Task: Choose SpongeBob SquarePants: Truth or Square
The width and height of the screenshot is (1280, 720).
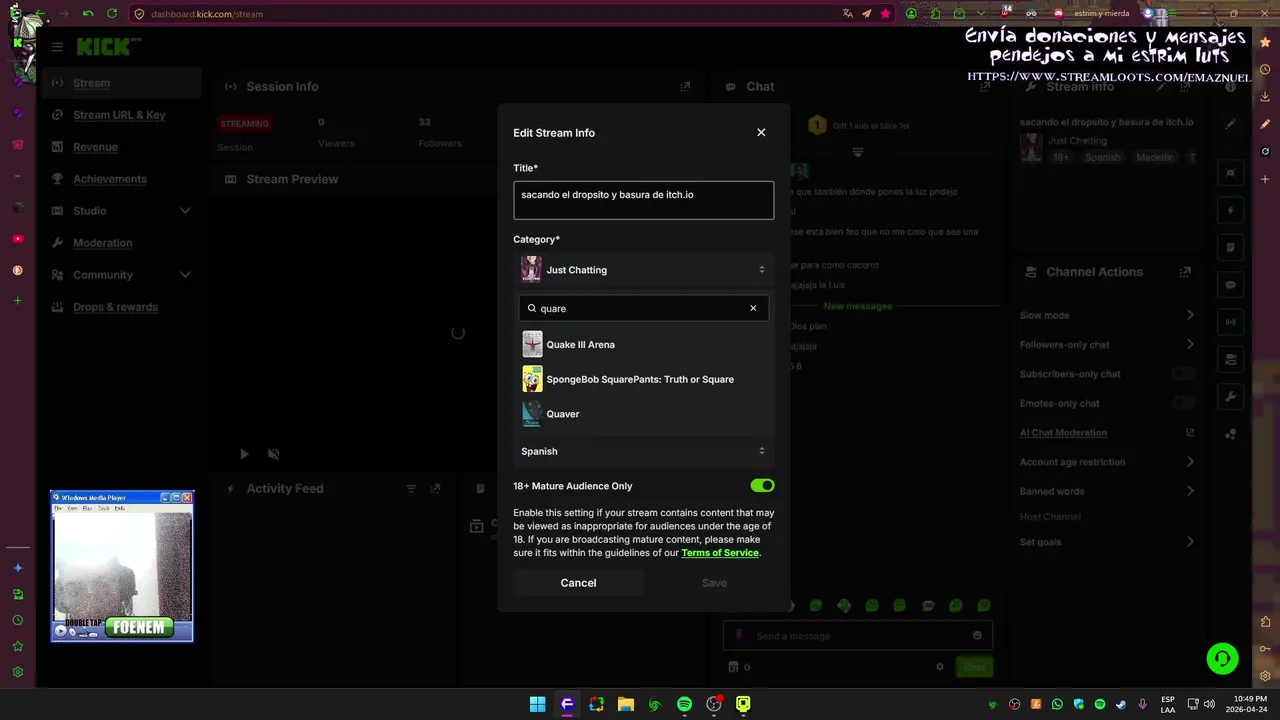Action: pyautogui.click(x=643, y=379)
